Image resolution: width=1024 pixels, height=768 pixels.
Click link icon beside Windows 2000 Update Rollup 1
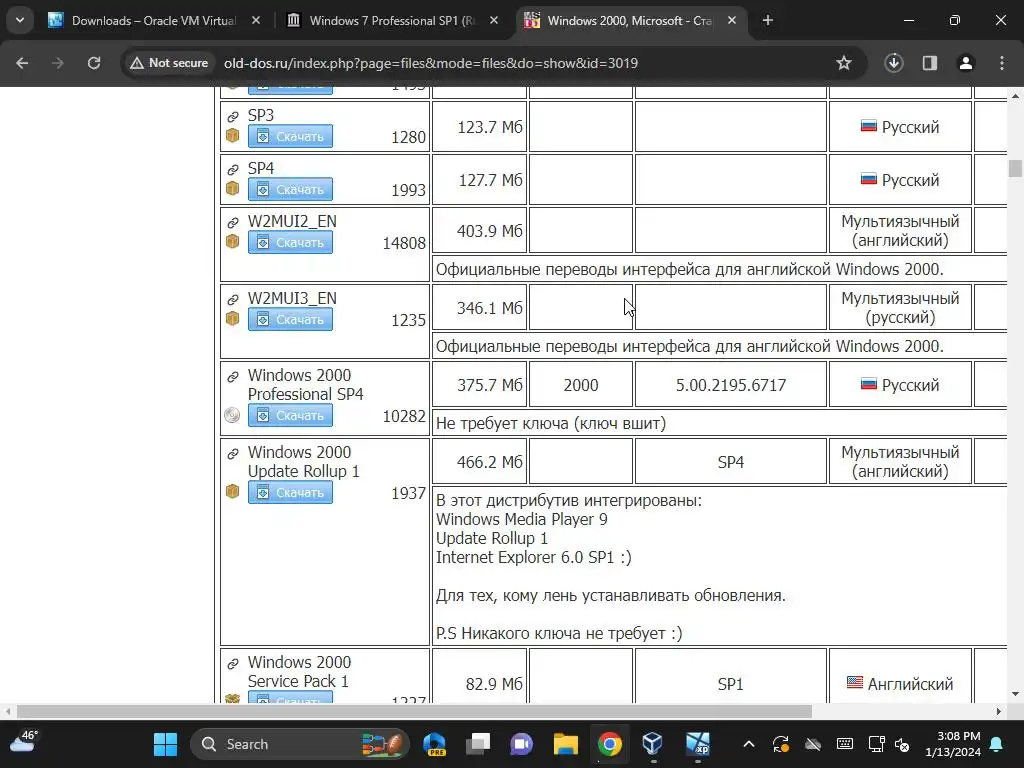point(232,453)
